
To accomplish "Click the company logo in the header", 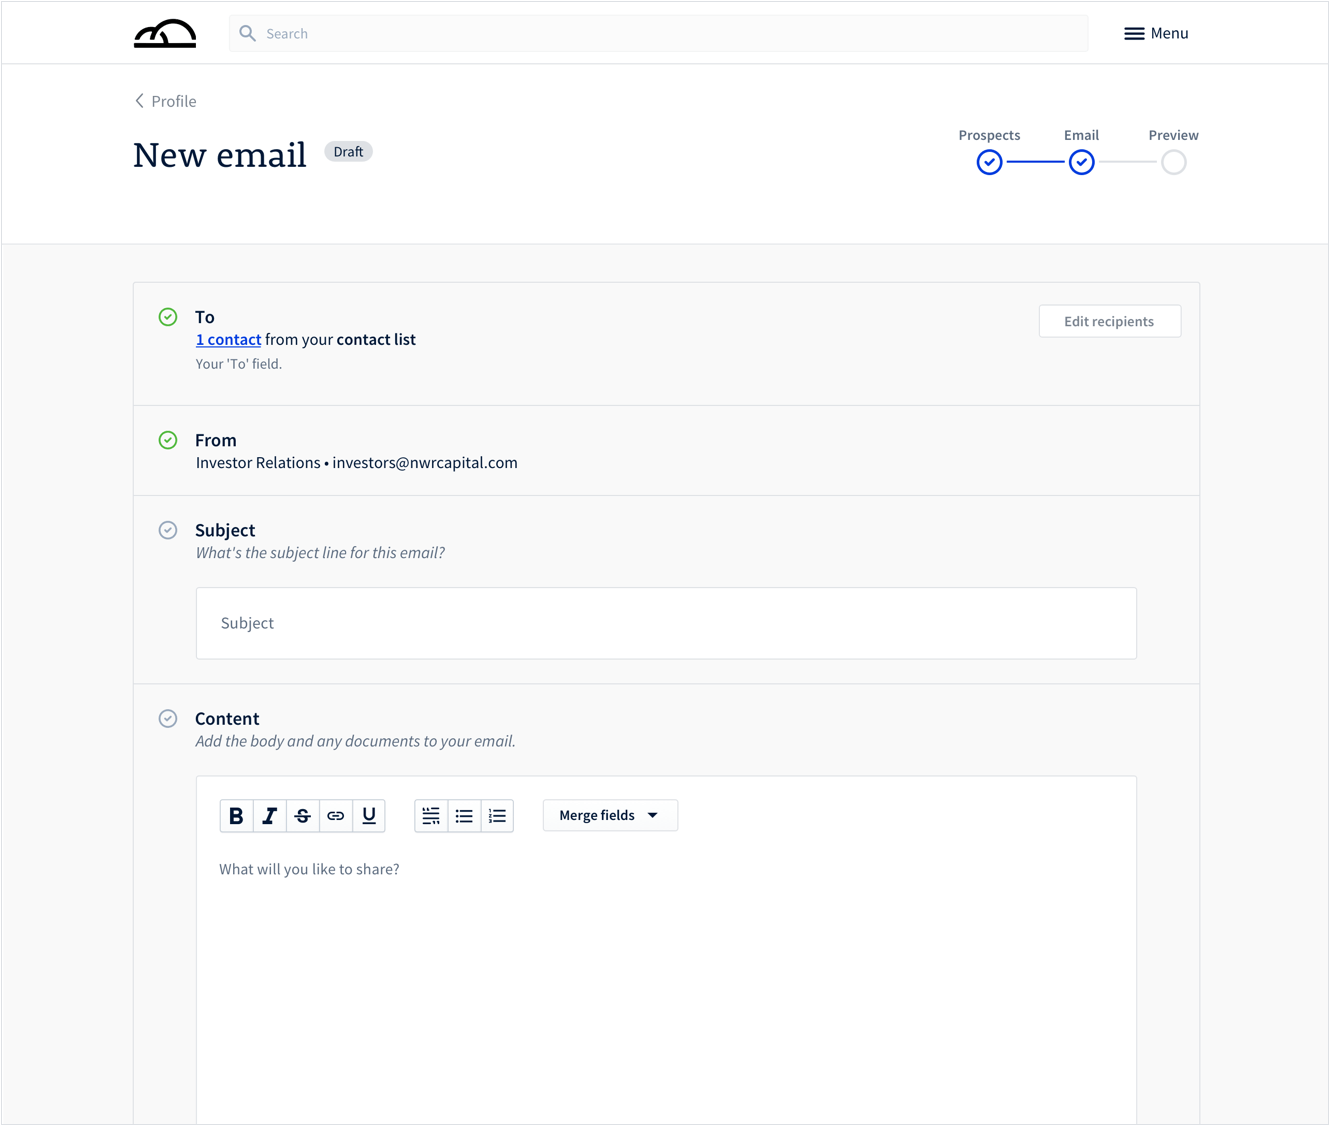I will 165,34.
